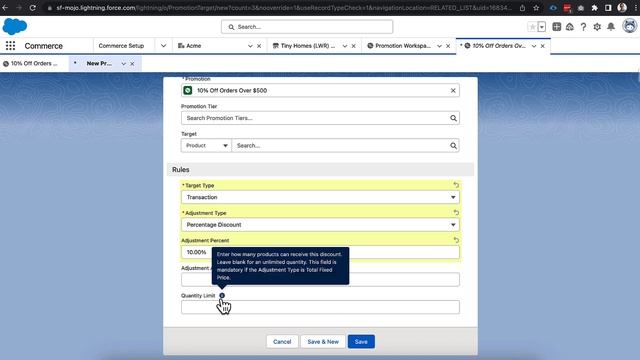The height and width of the screenshot is (360, 640).
Task: Click the Cancel button
Action: tap(282, 342)
